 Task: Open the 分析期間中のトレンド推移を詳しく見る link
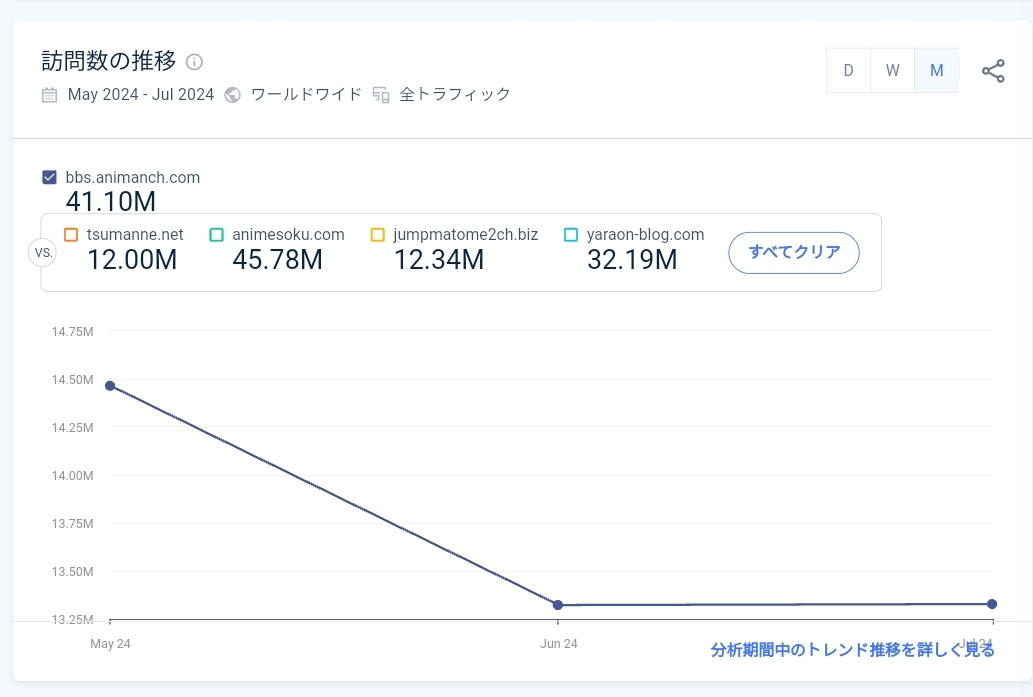click(x=852, y=650)
